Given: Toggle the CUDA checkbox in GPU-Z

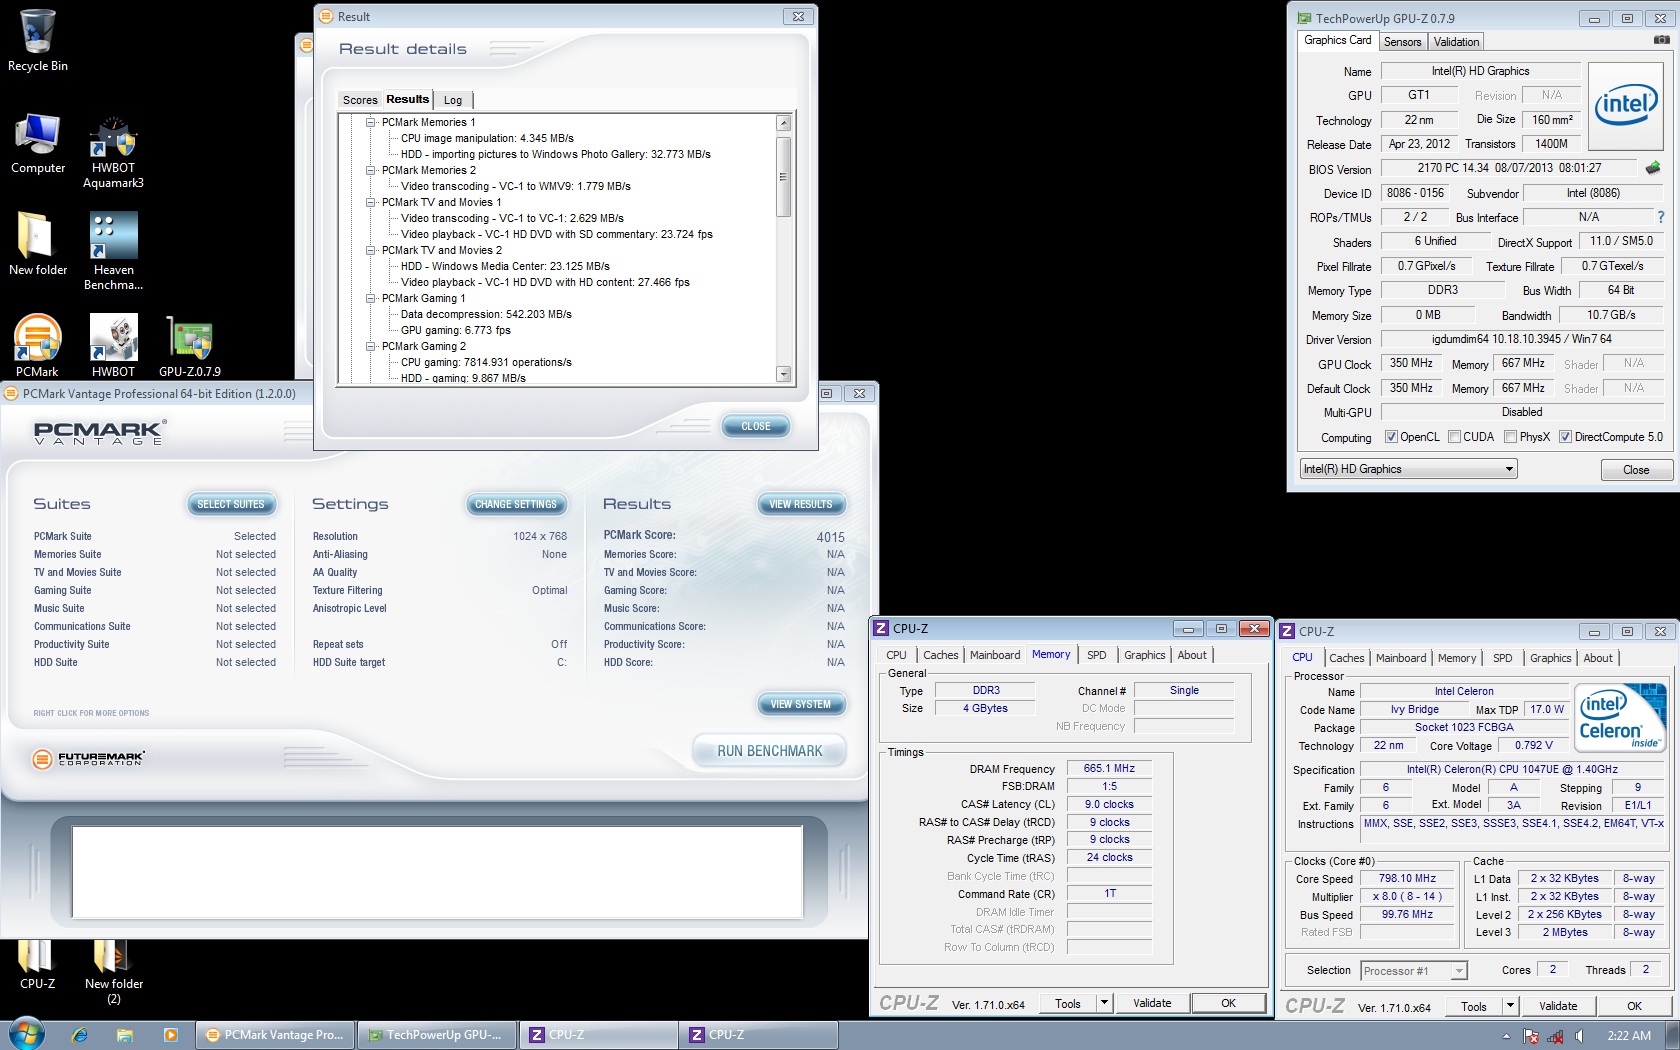Looking at the screenshot, I should [1454, 437].
